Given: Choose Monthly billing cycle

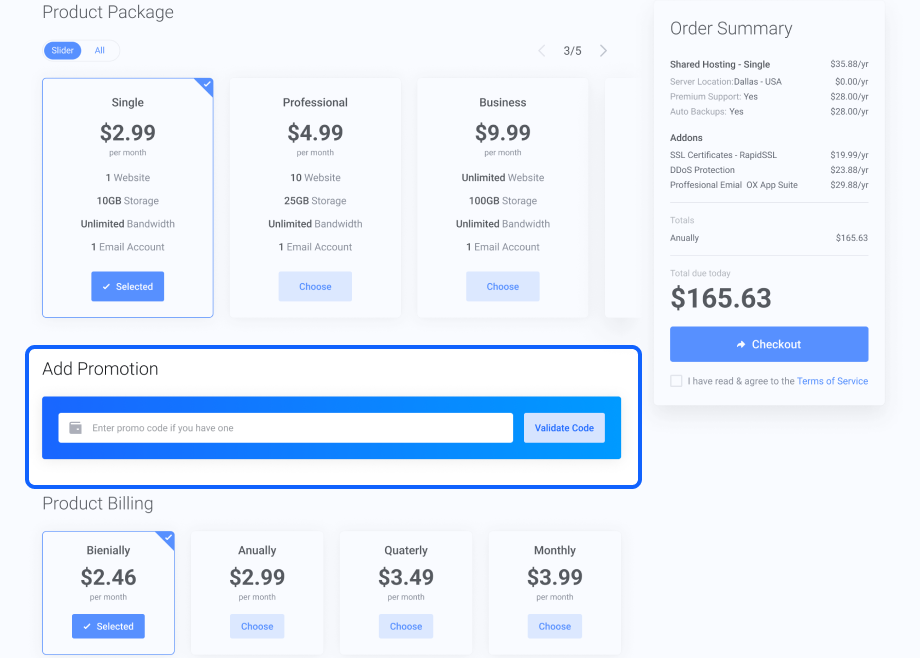Looking at the screenshot, I should pos(555,626).
